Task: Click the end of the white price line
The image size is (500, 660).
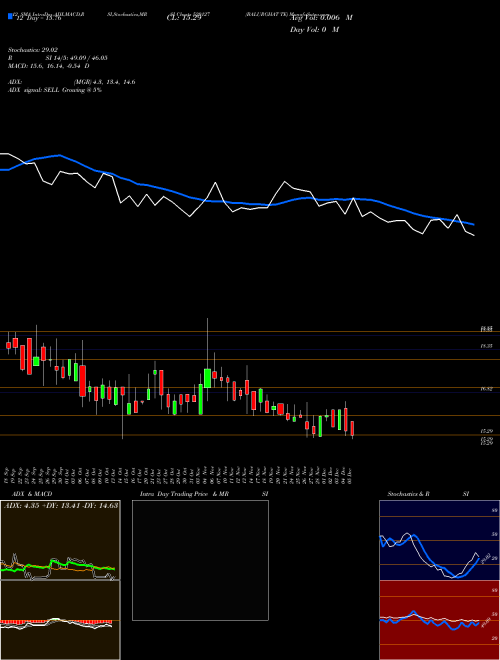Action: 474,235
